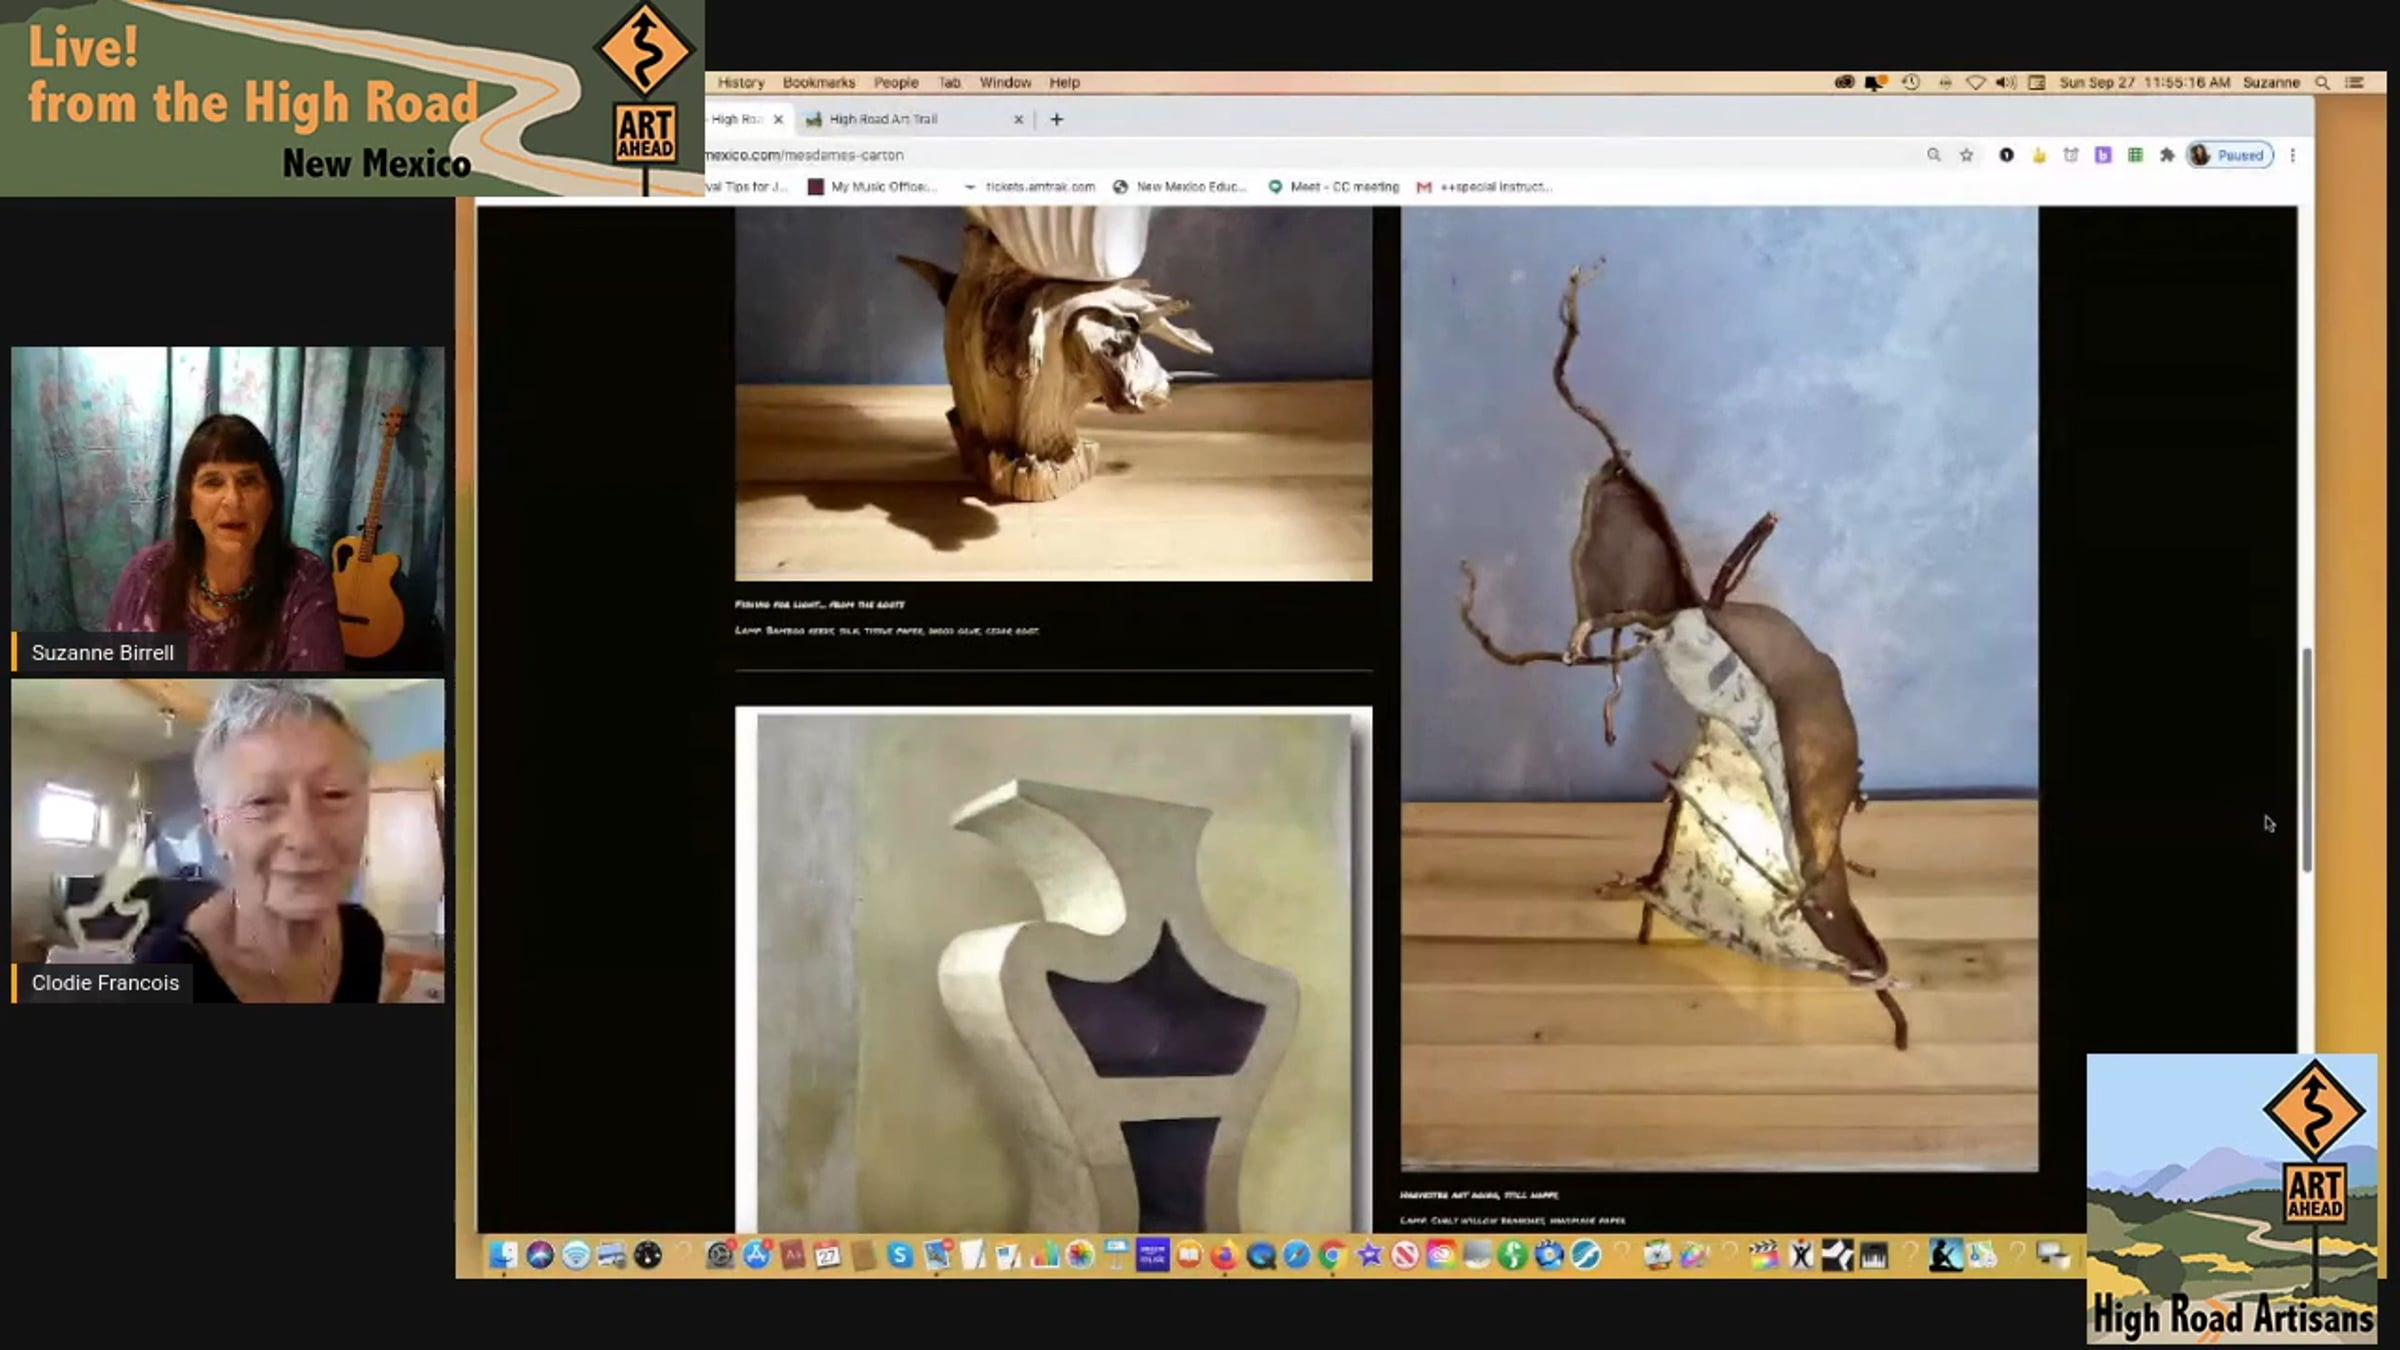
Task: Open macOS Spotlight search icon
Action: (2322, 83)
